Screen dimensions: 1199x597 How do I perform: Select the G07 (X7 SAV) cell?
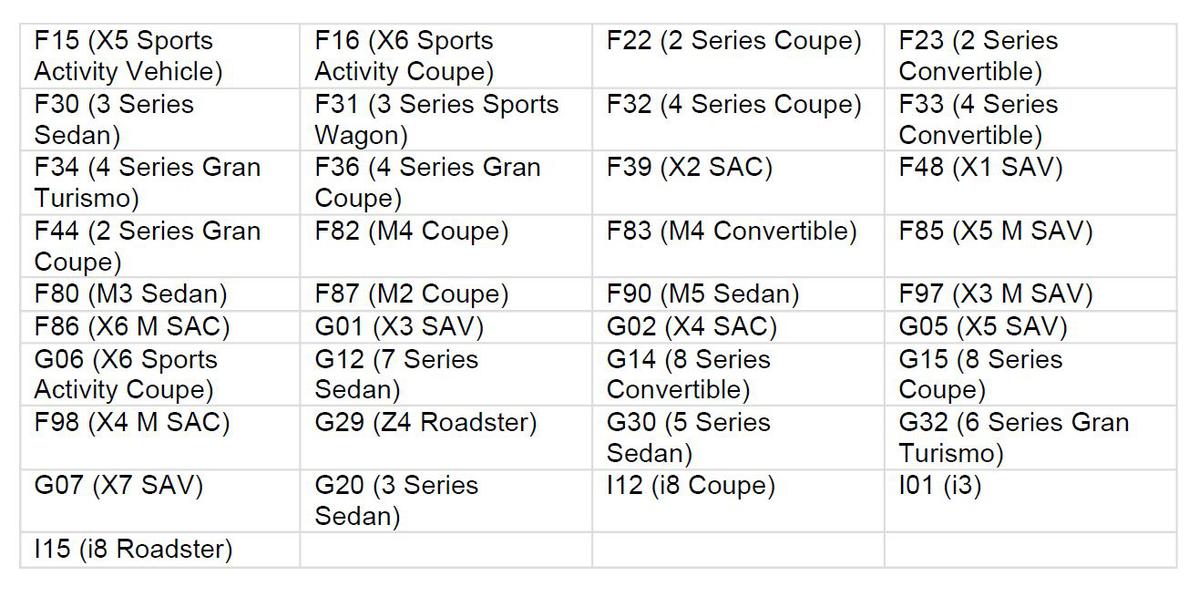pyautogui.click(x=118, y=485)
